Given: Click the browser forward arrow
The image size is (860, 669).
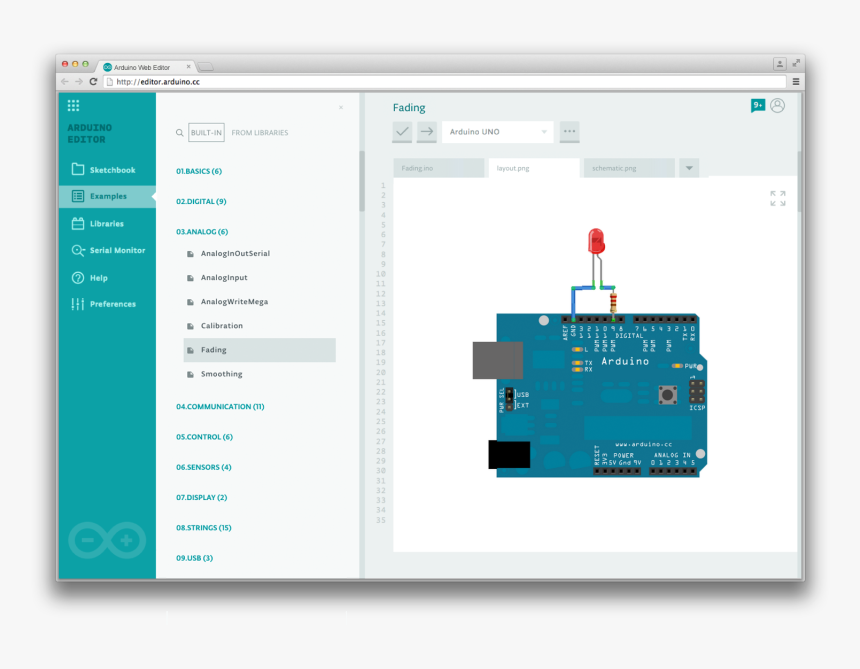Looking at the screenshot, I should (x=79, y=82).
